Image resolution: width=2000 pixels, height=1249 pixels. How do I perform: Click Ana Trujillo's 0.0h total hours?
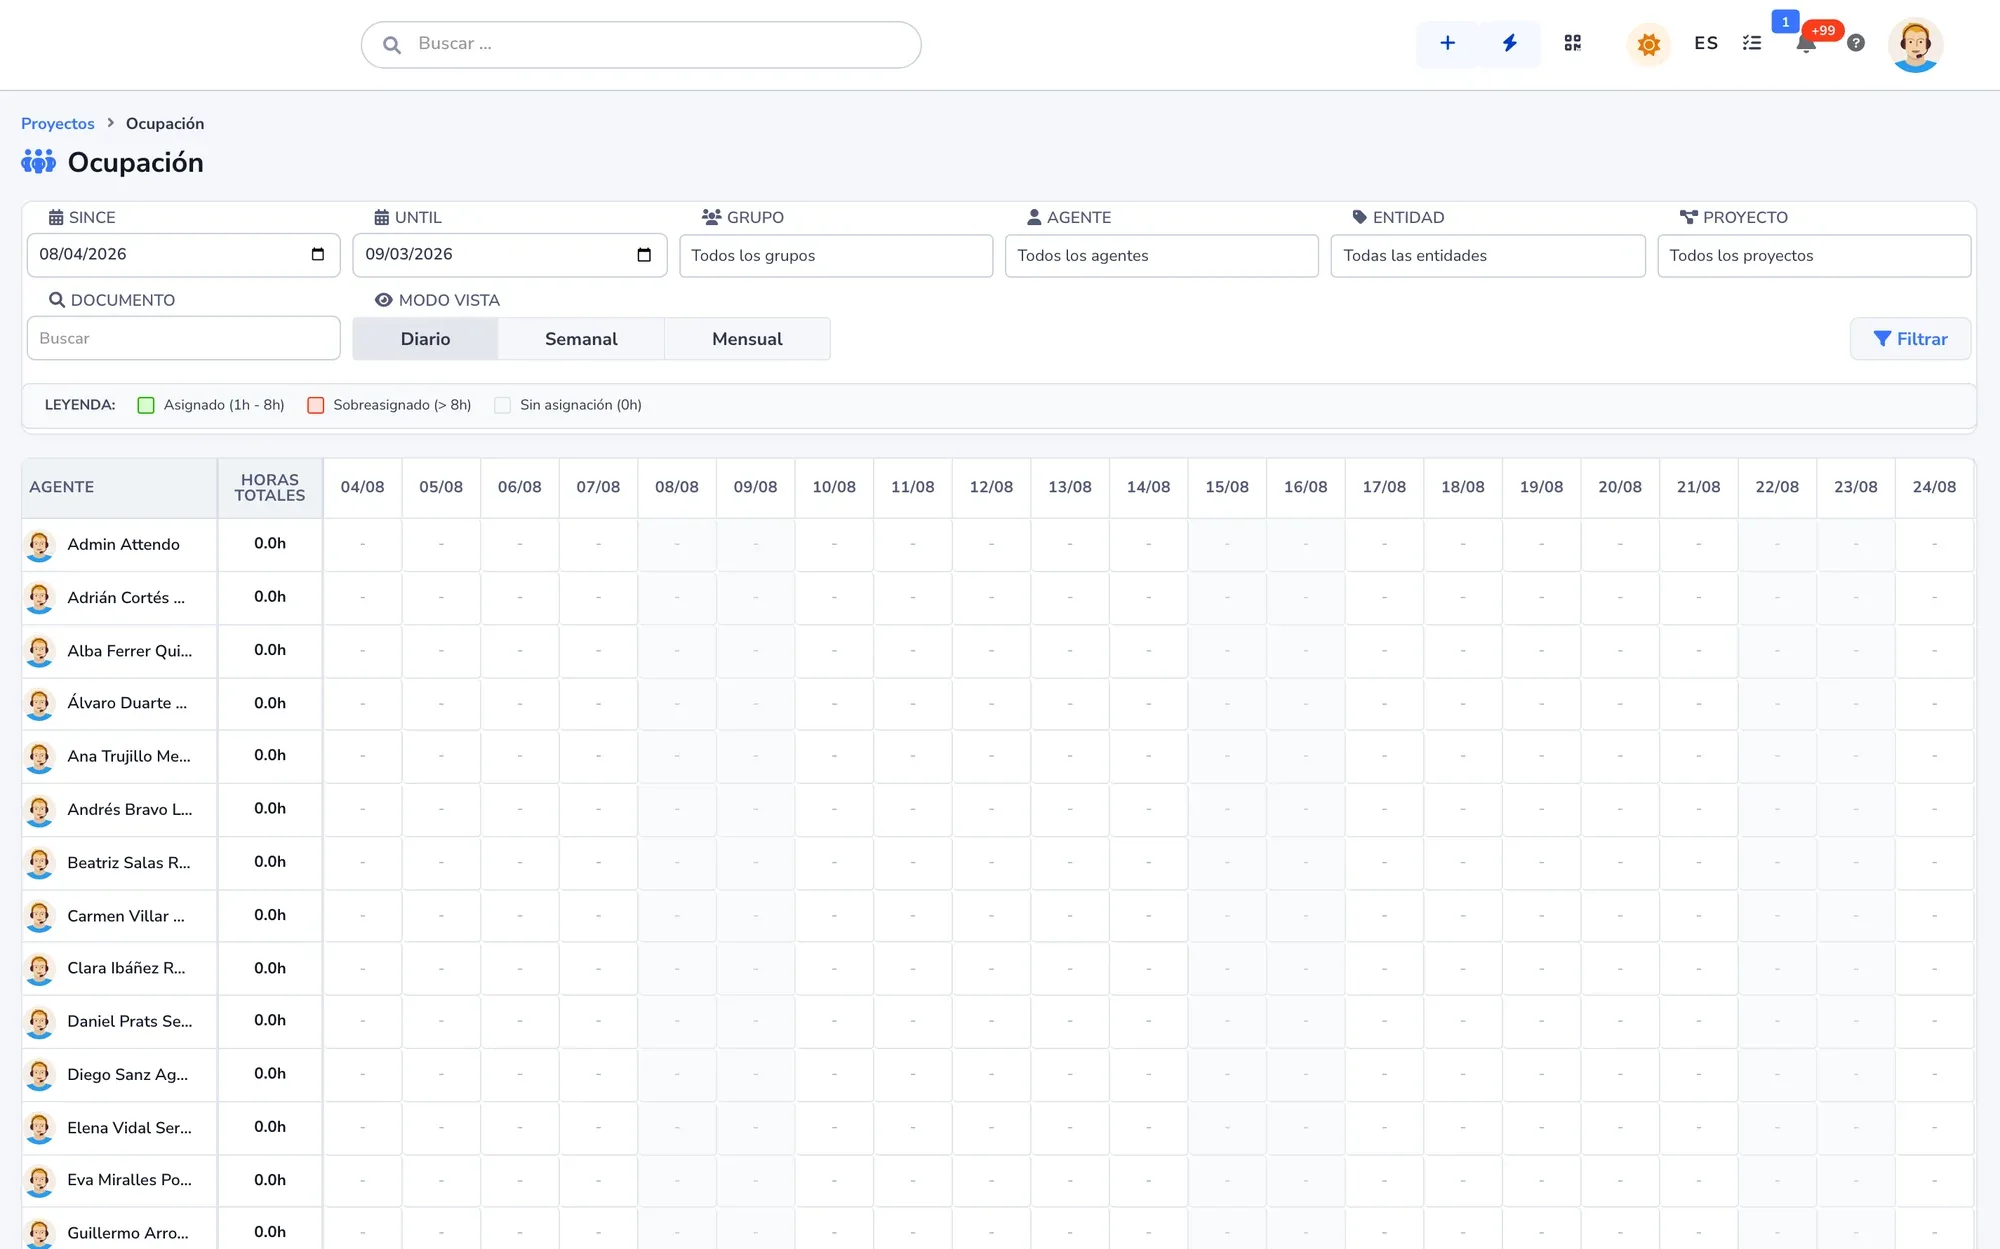(x=270, y=755)
